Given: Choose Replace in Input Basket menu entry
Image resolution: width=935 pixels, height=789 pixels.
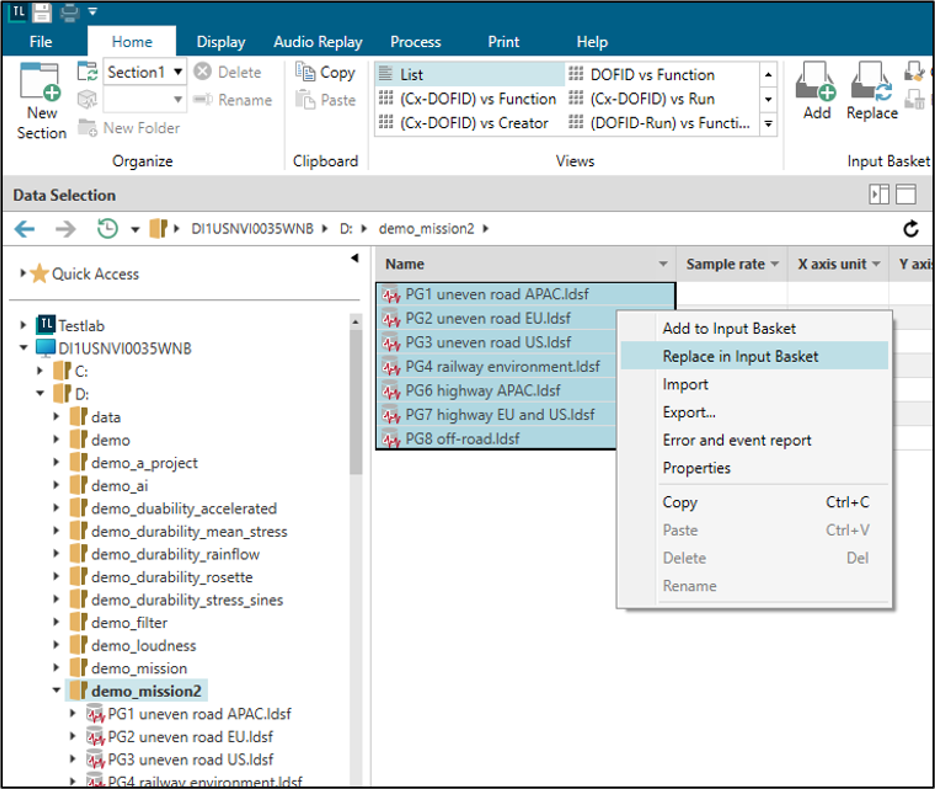Looking at the screenshot, I should coord(740,356).
